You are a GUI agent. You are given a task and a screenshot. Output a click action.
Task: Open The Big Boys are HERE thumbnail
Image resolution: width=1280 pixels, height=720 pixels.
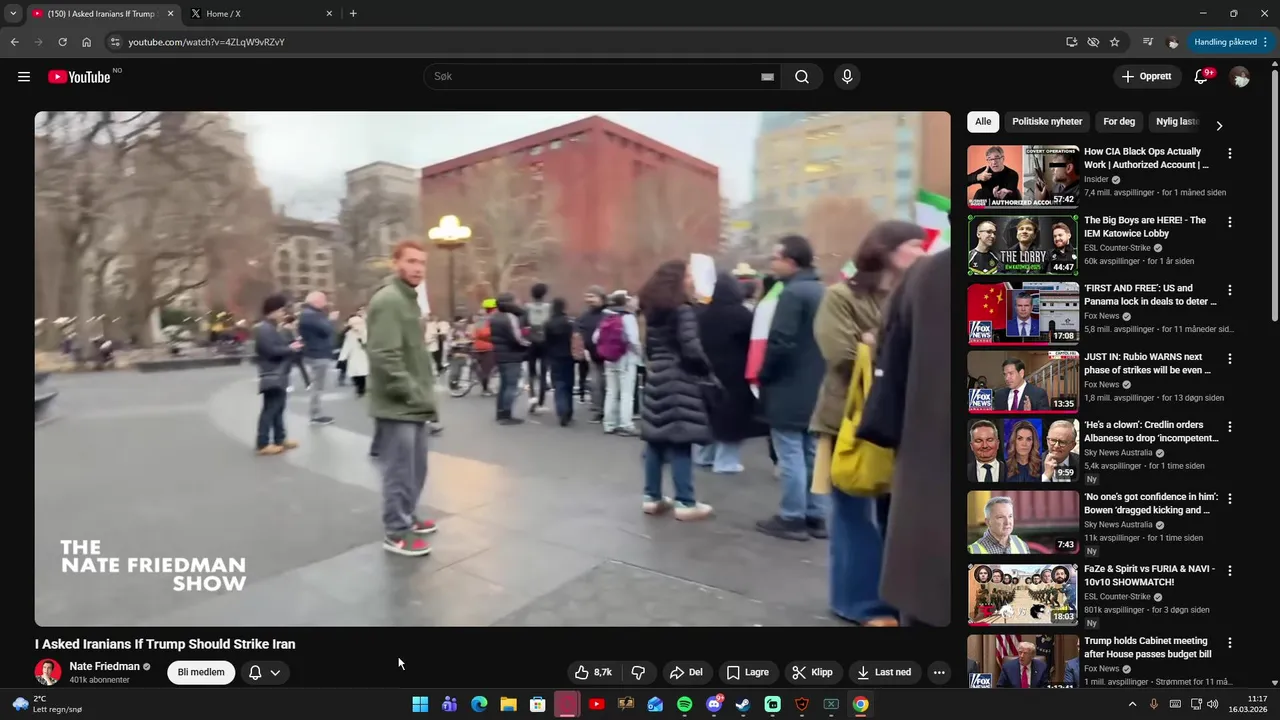(x=1022, y=245)
